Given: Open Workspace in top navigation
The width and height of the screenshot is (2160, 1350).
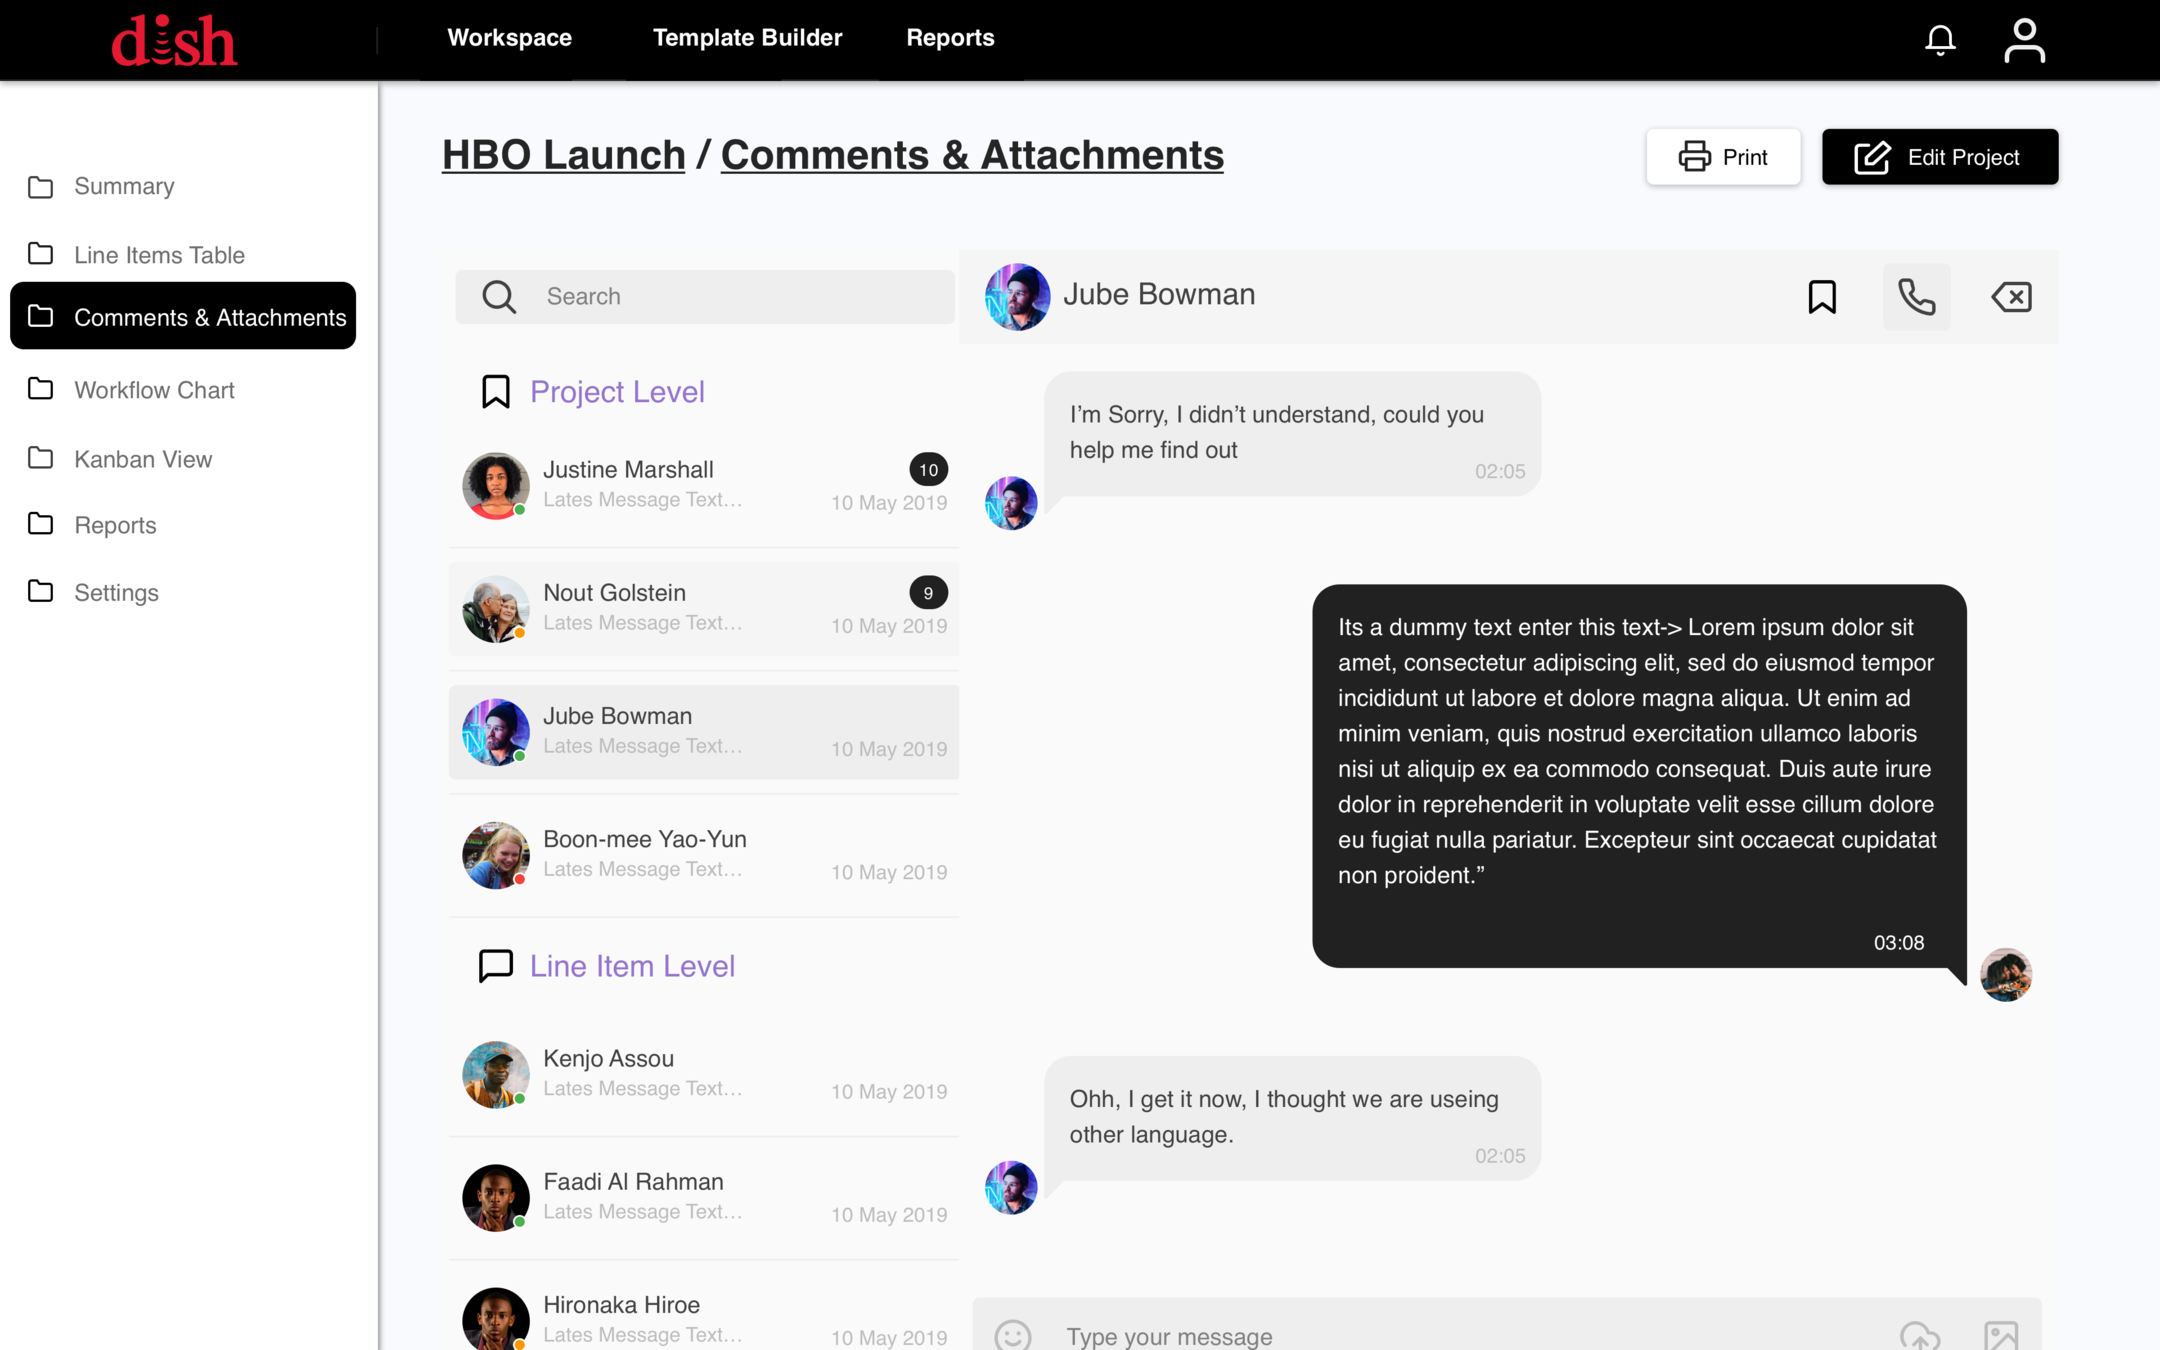Looking at the screenshot, I should click(x=509, y=38).
